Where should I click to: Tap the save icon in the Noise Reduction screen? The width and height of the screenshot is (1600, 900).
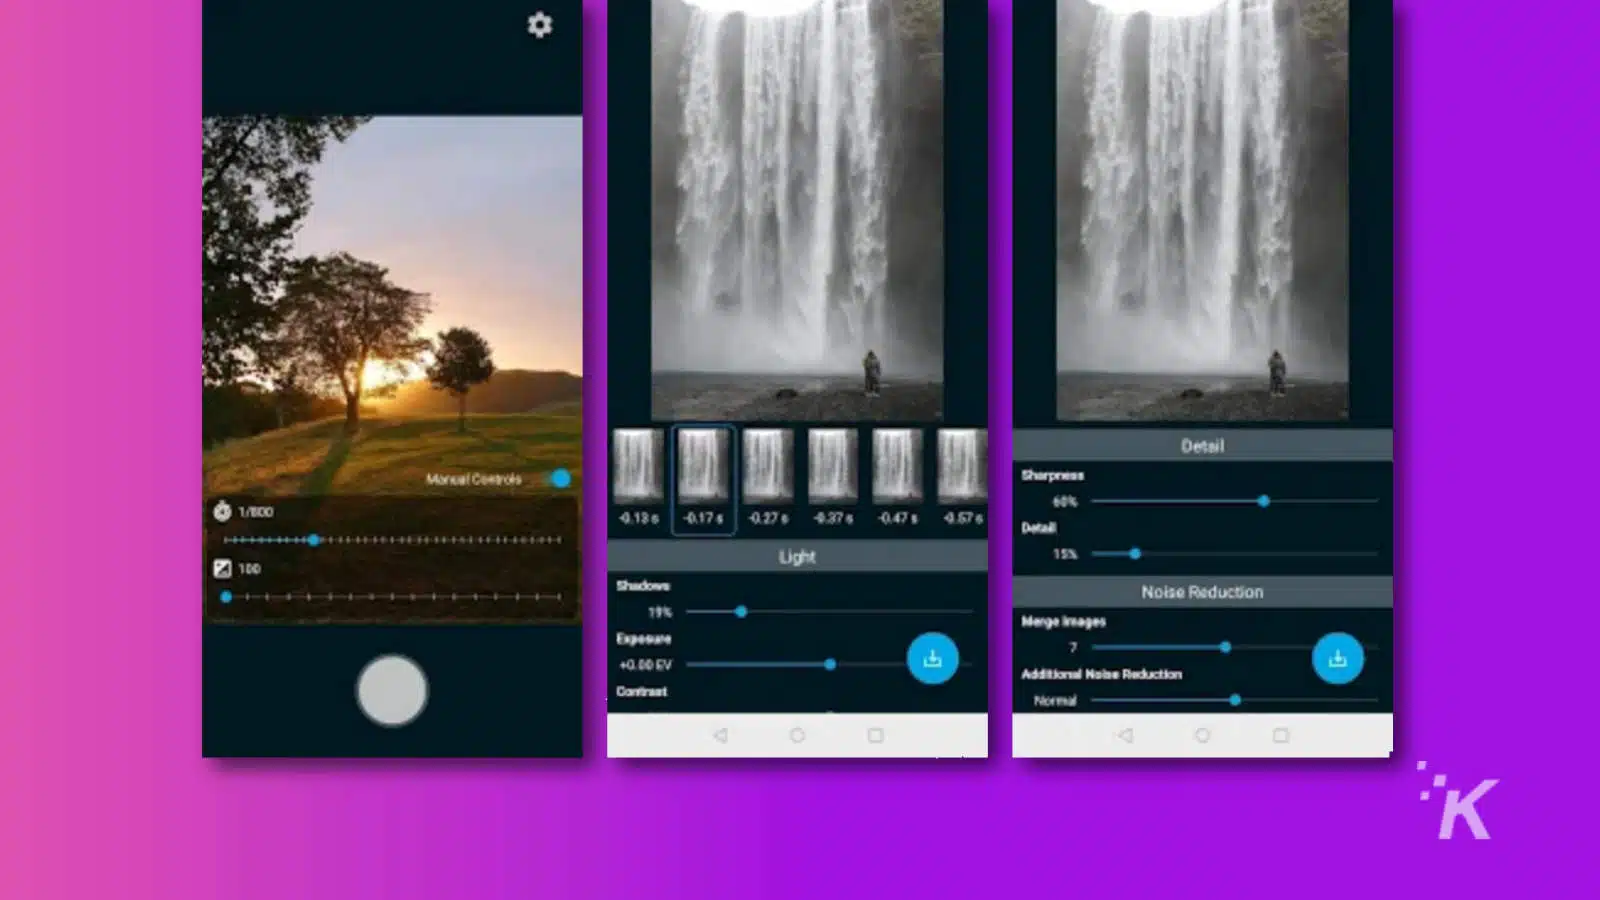1340,660
